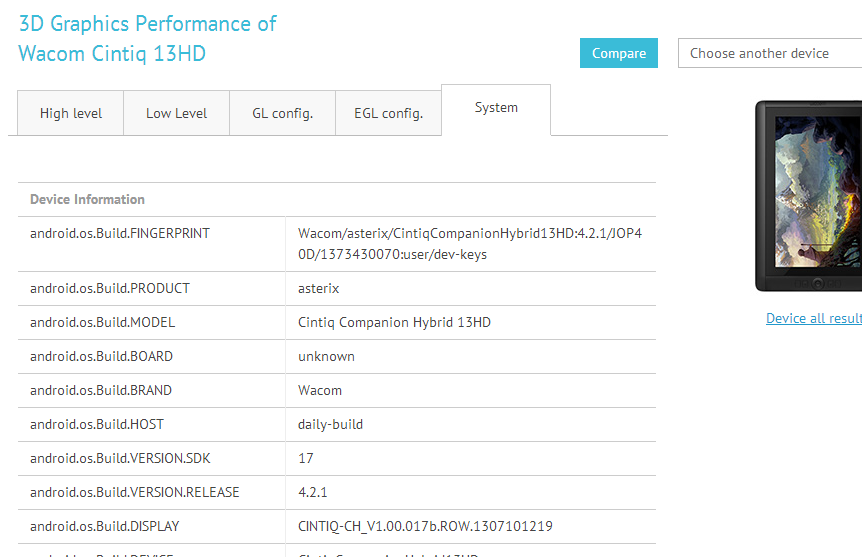The height and width of the screenshot is (557, 862).
Task: Click the Device Information section header
Action: coord(87,199)
